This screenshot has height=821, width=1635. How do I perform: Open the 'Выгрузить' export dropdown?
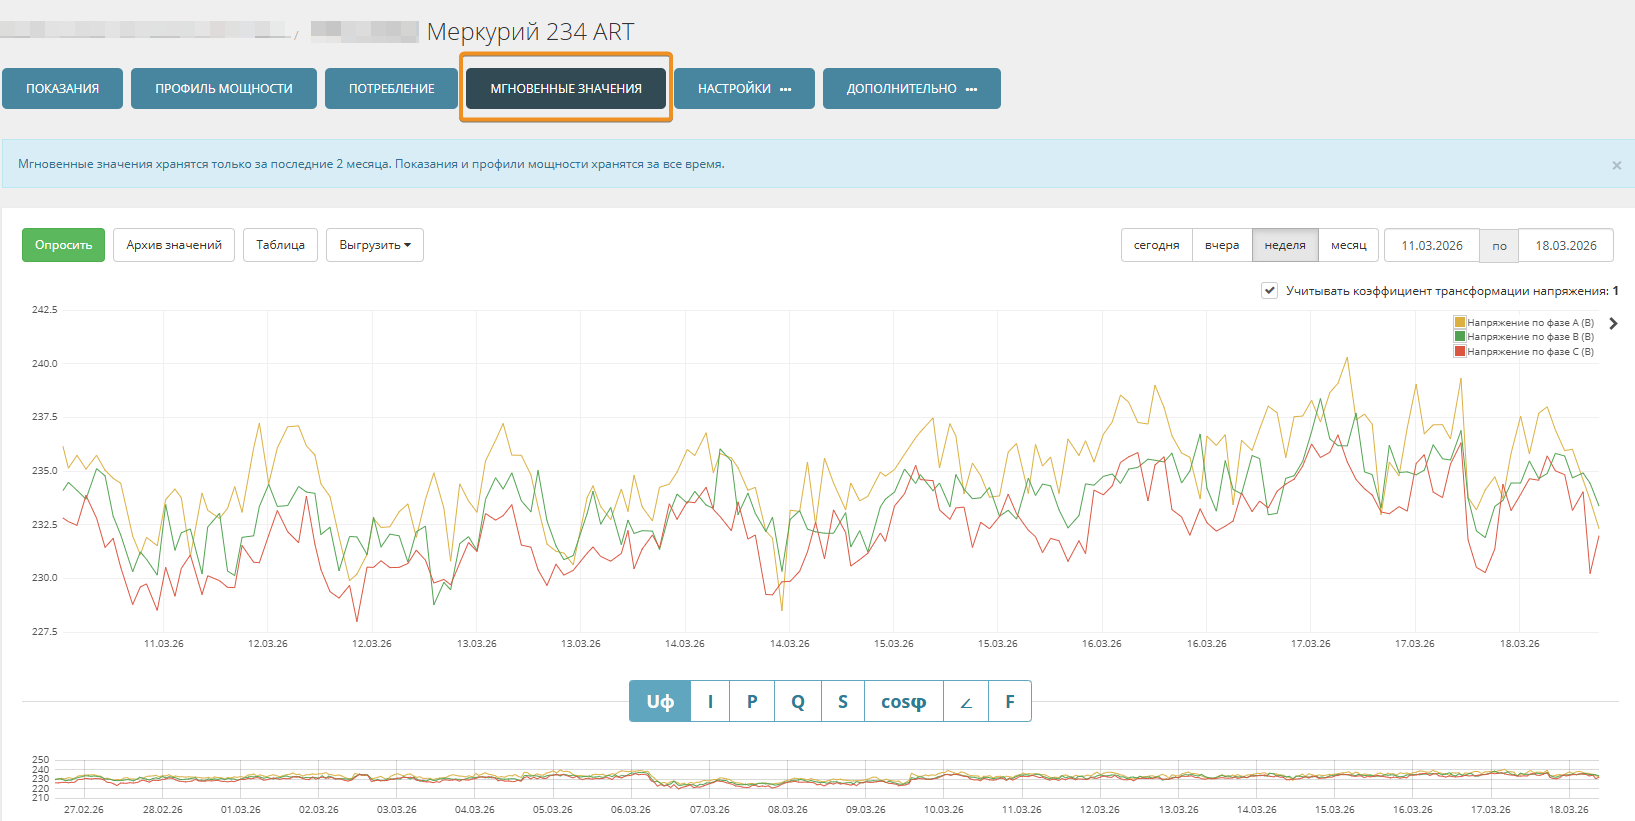(x=374, y=245)
